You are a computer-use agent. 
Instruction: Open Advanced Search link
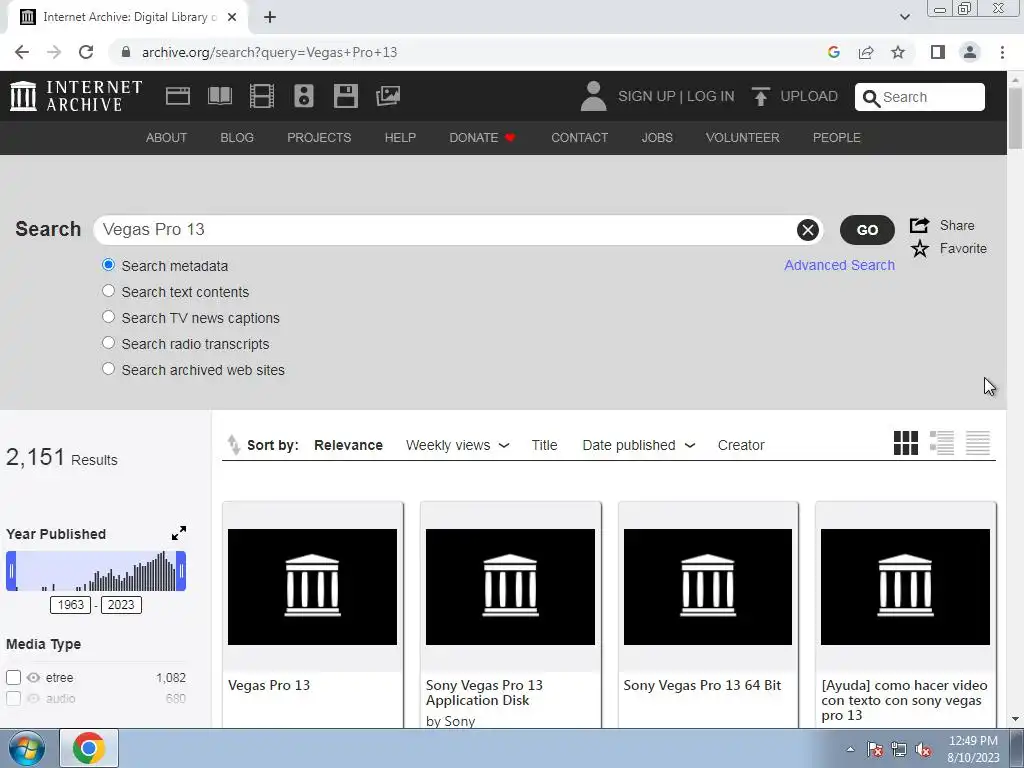pos(839,265)
